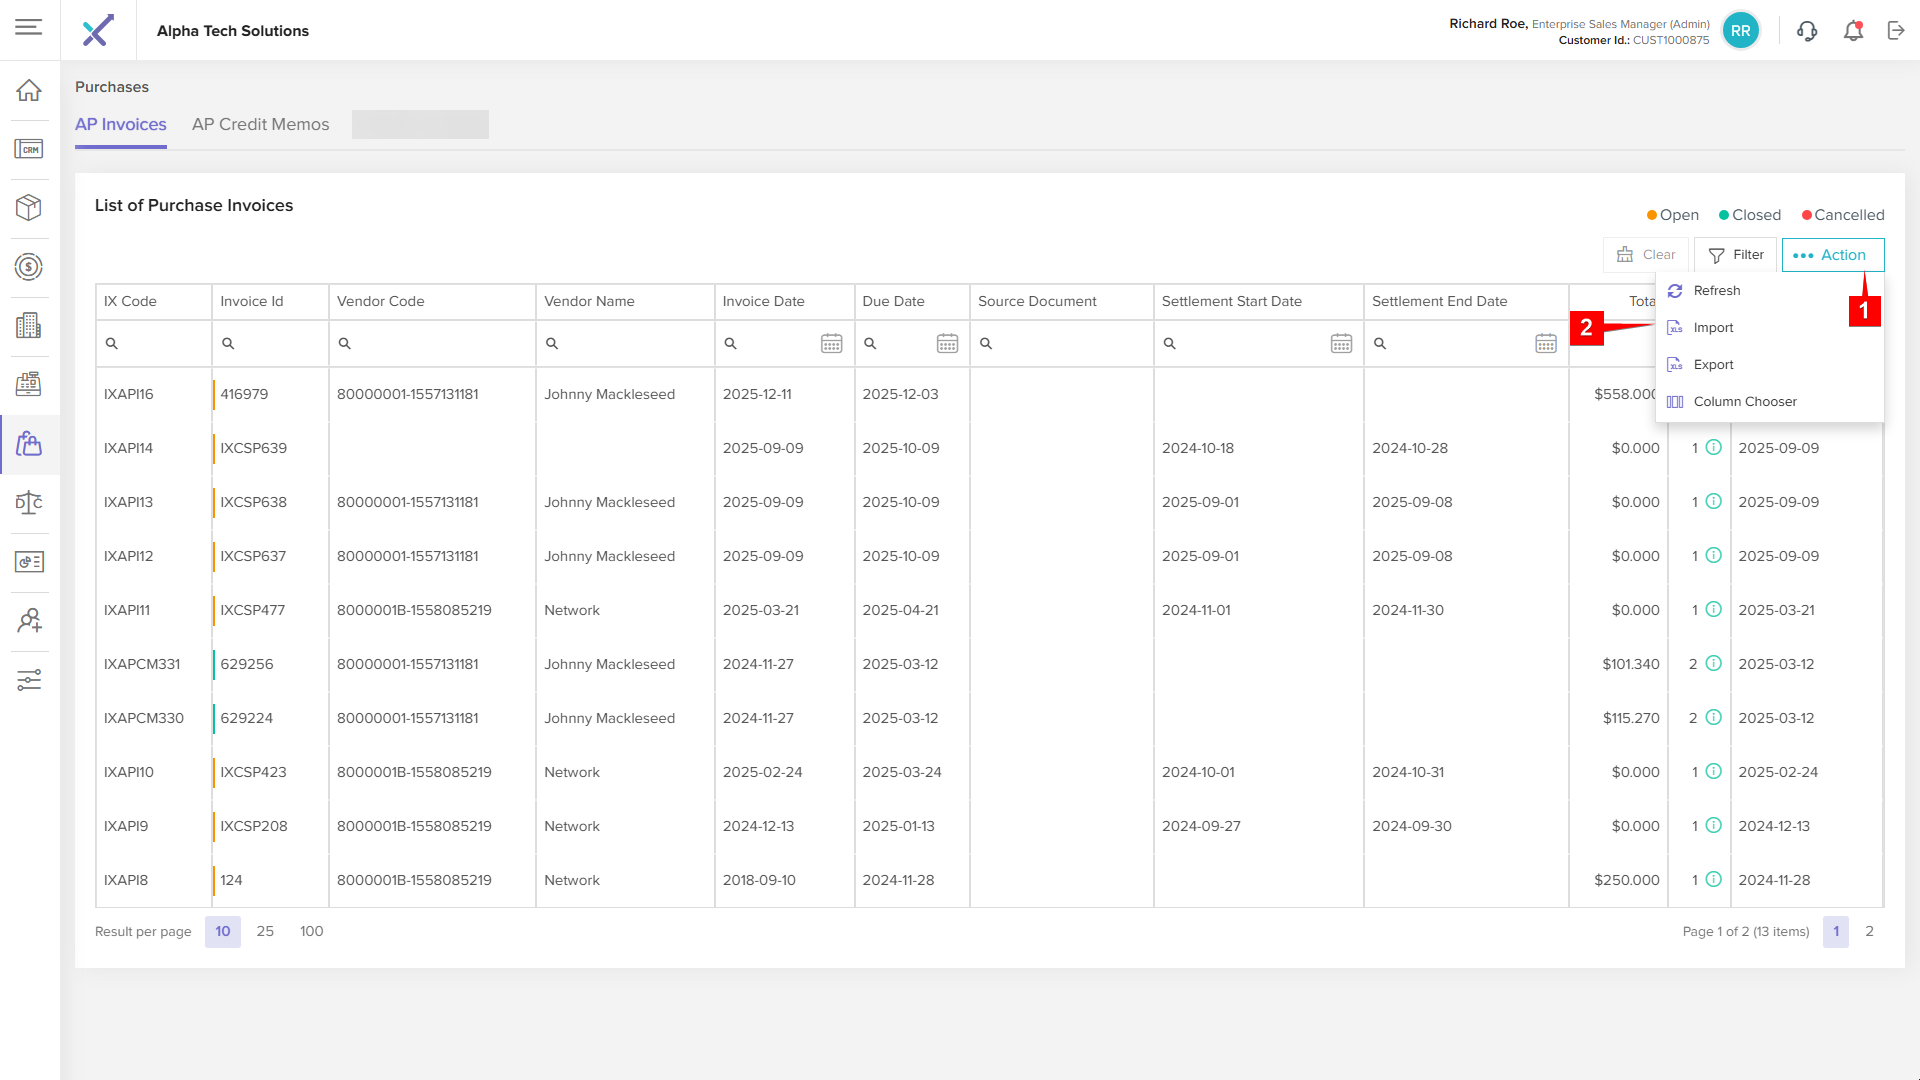Click info icon in IXAPI14 row
Image resolution: width=1920 pixels, height=1080 pixels.
(1713, 447)
